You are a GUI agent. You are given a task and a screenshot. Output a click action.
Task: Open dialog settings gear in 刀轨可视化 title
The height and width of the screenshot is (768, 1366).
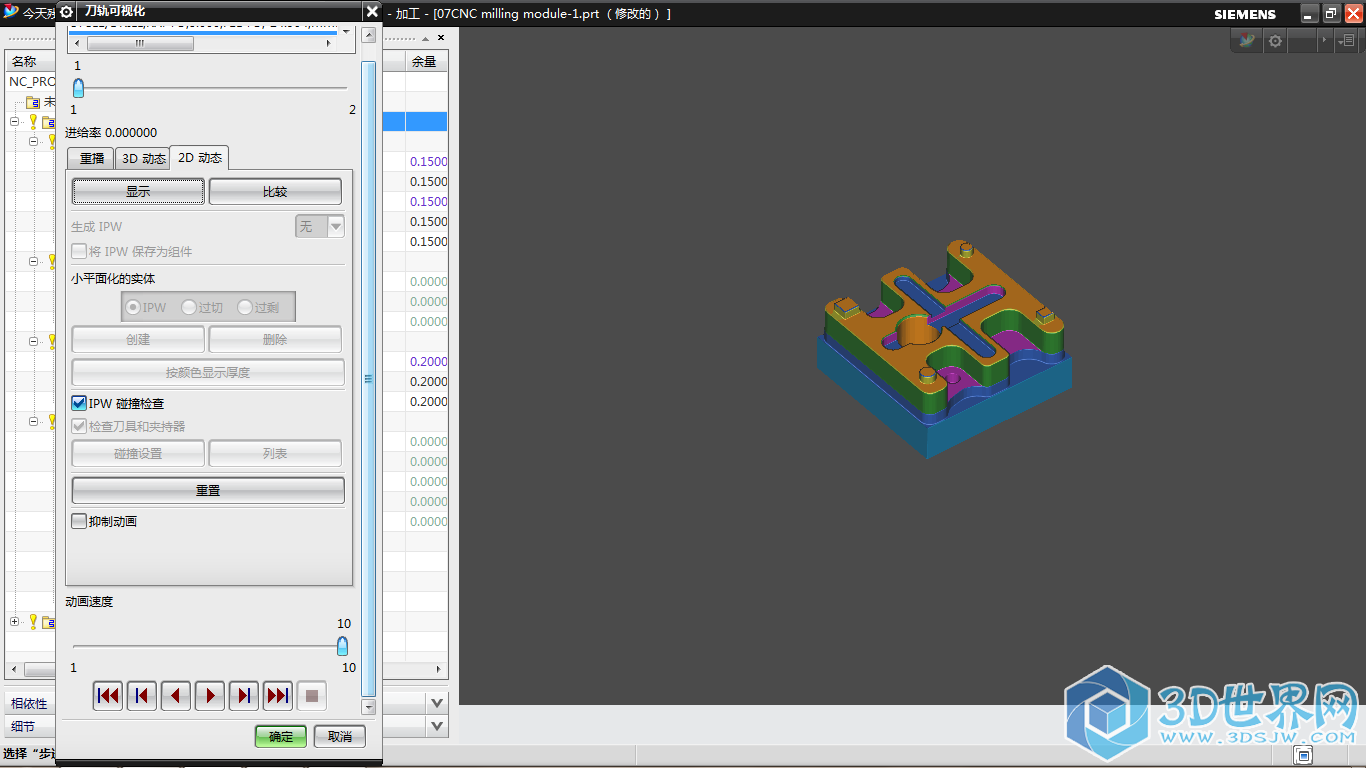[67, 11]
